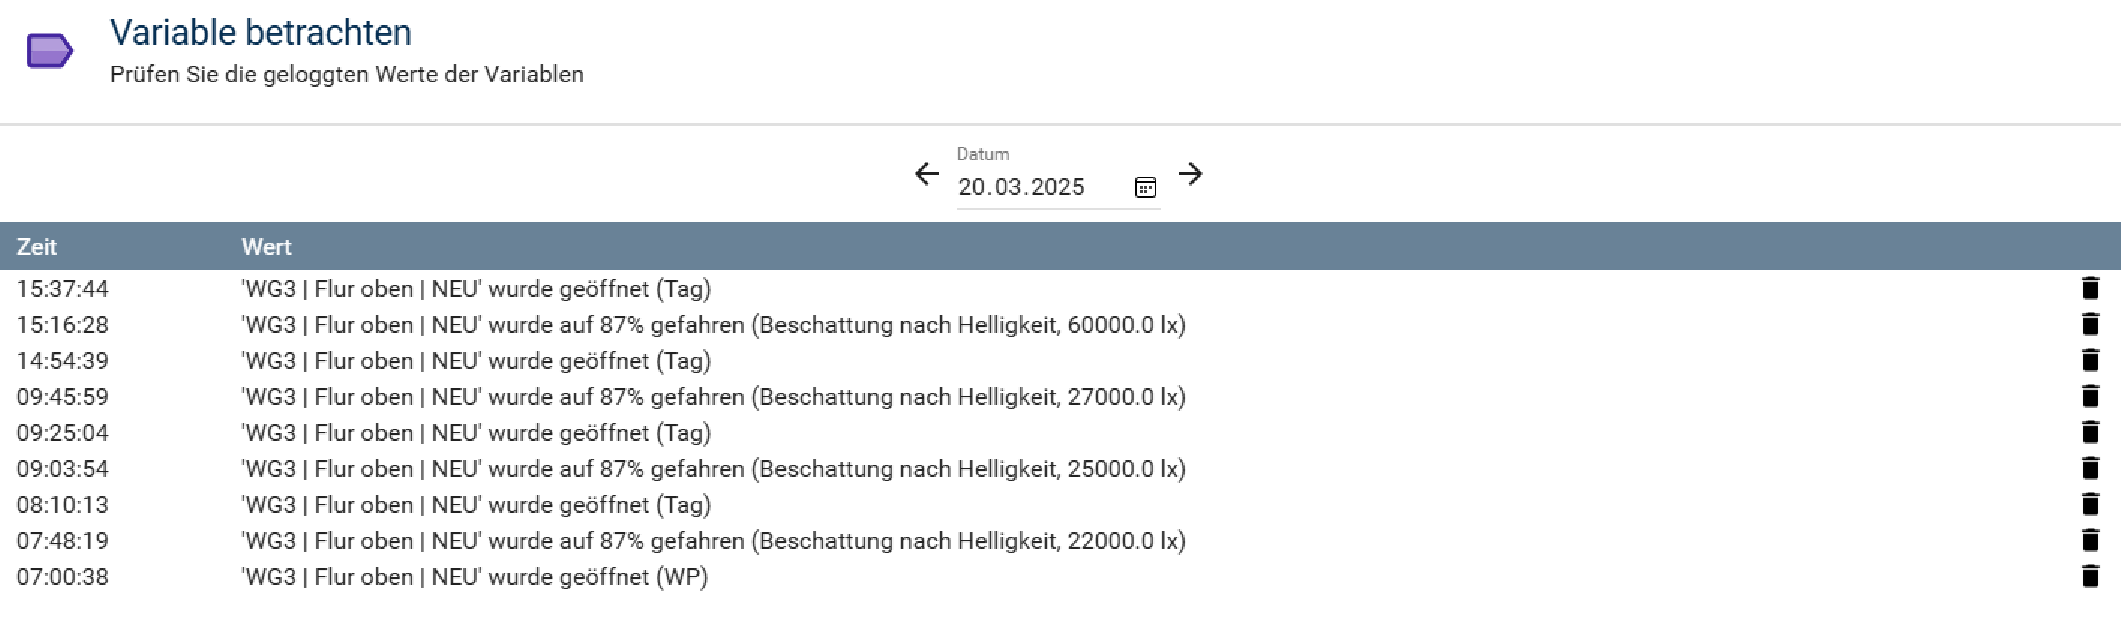Click the Wert column header
The width and height of the screenshot is (2121, 624).
point(266,247)
